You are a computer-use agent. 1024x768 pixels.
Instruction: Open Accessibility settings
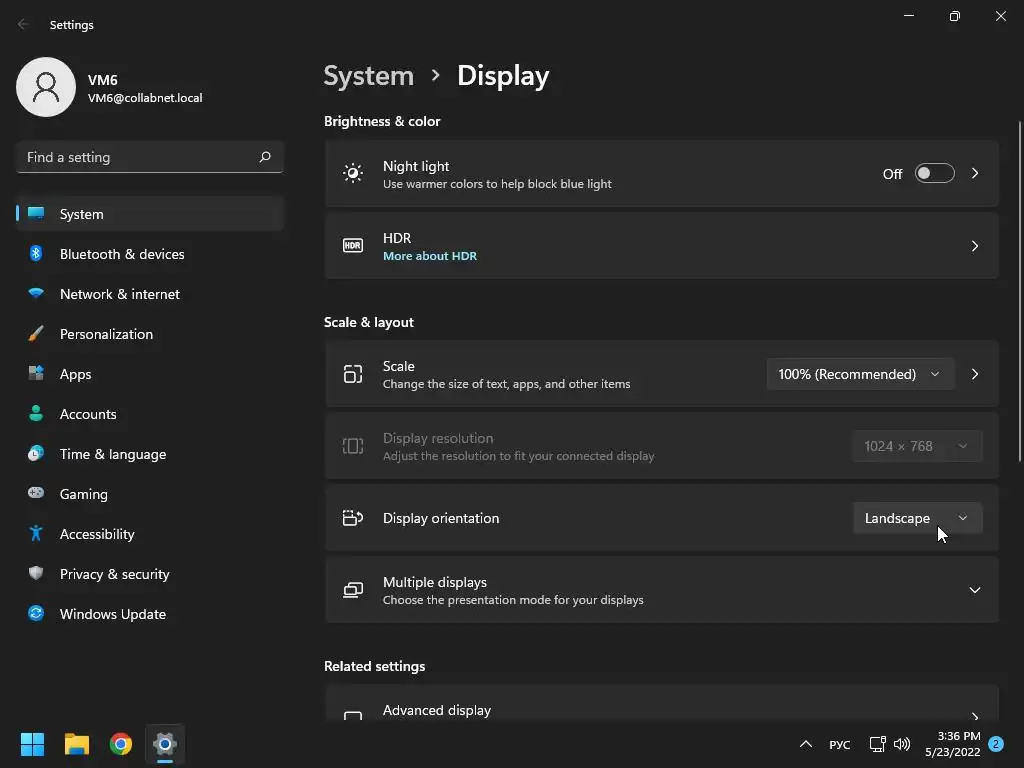click(150, 534)
